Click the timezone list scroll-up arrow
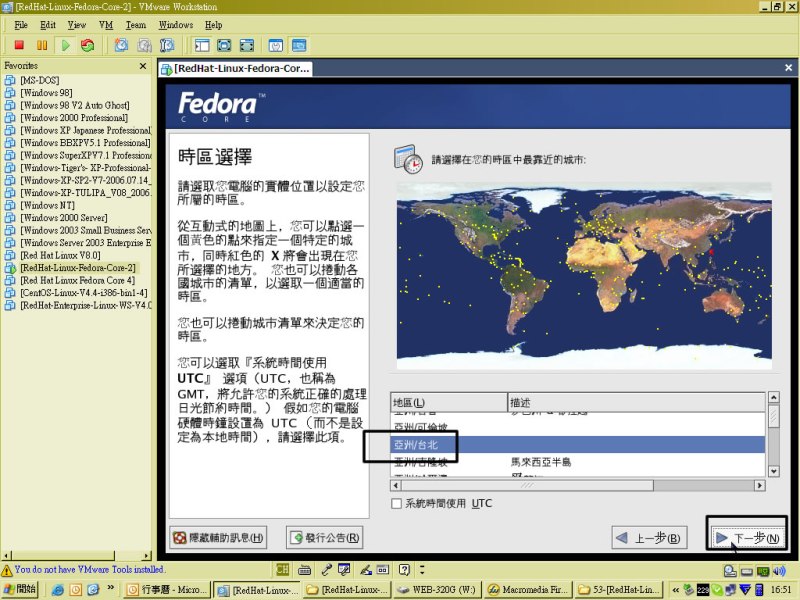Screen dimensions: 800x600 (x=773, y=397)
